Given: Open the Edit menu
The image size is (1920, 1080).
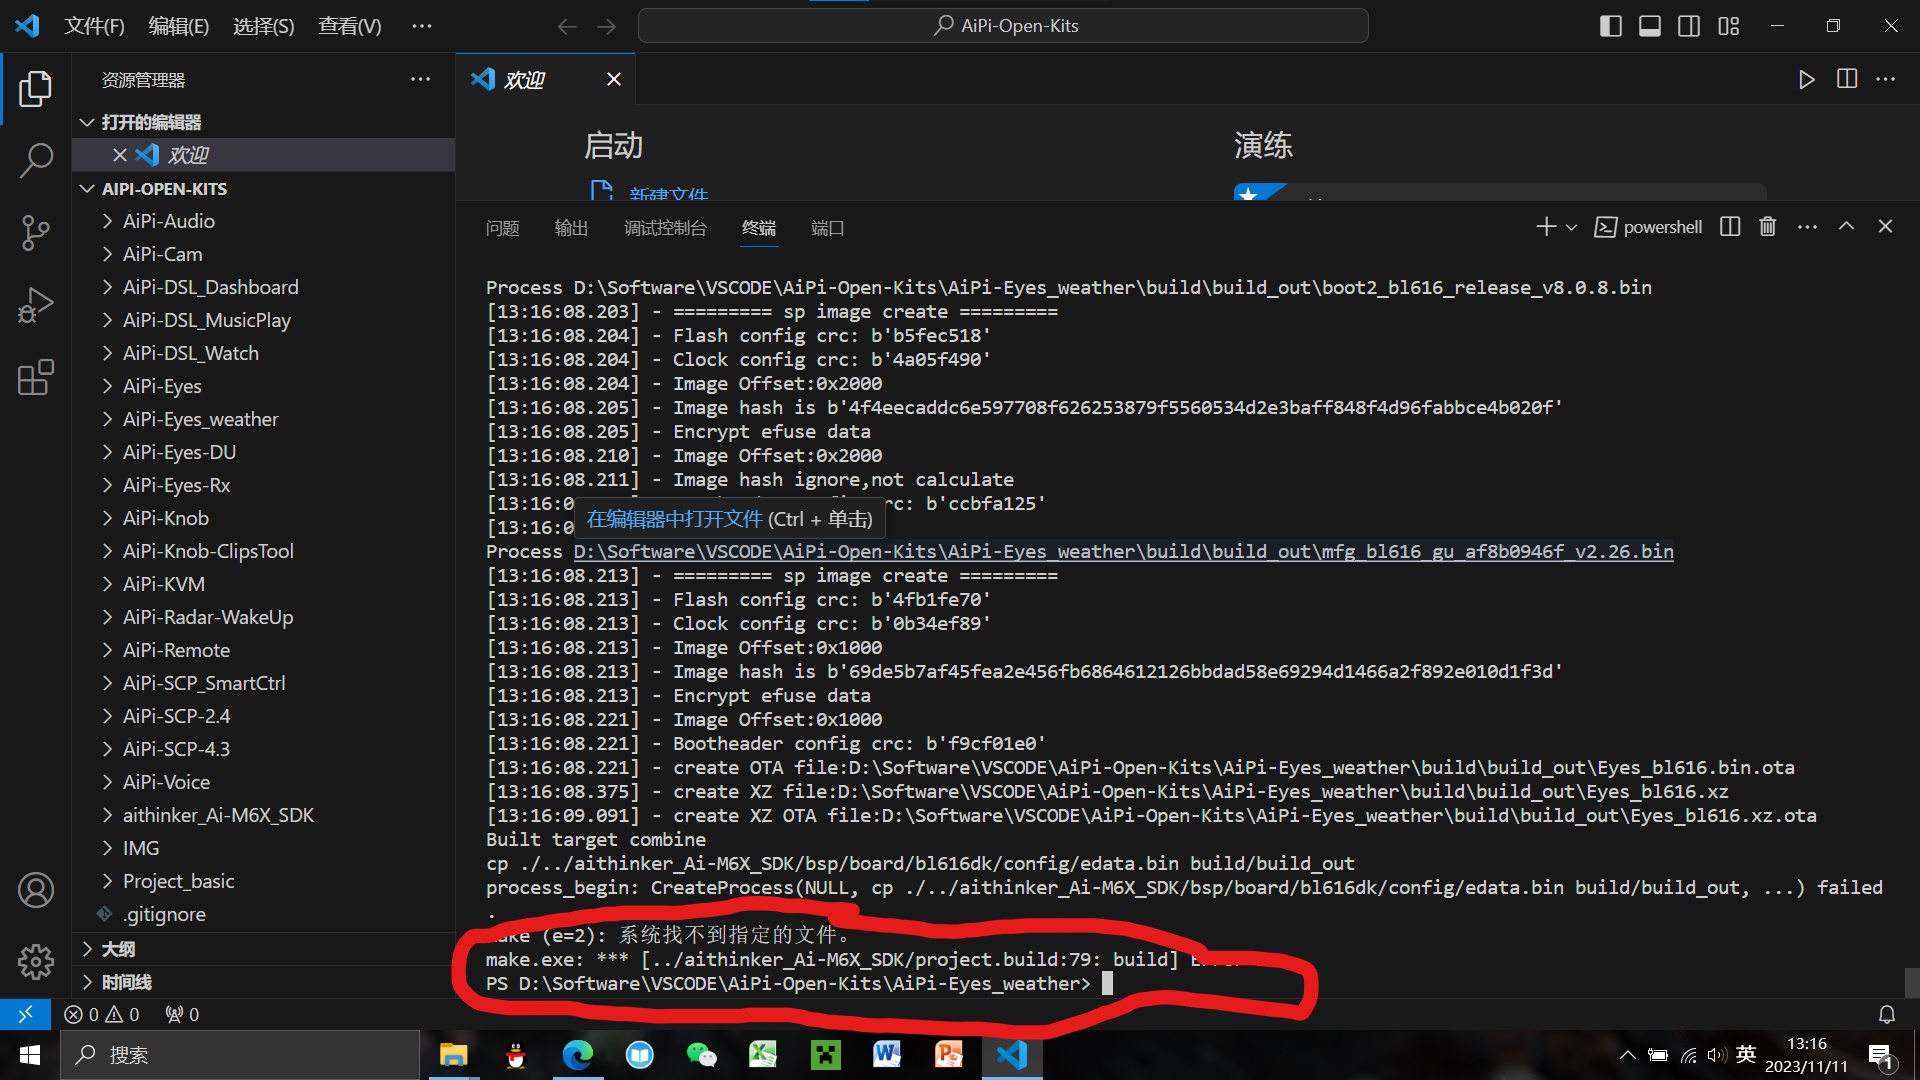Looking at the screenshot, I should coord(178,26).
